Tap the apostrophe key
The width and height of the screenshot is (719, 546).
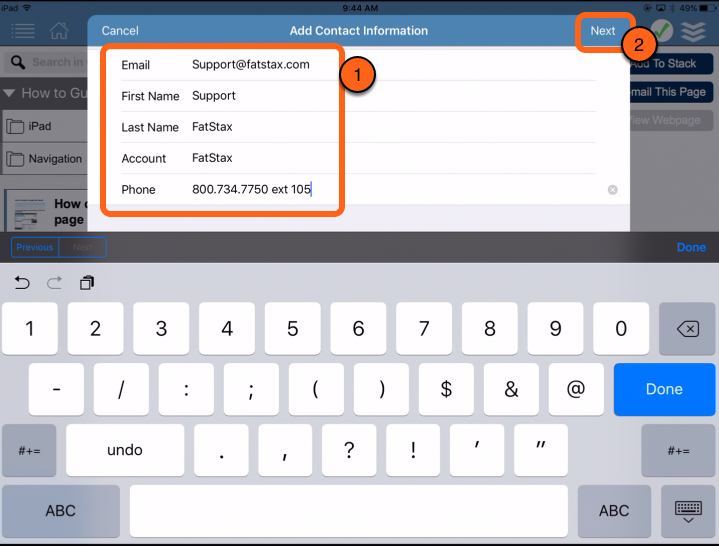click(477, 450)
